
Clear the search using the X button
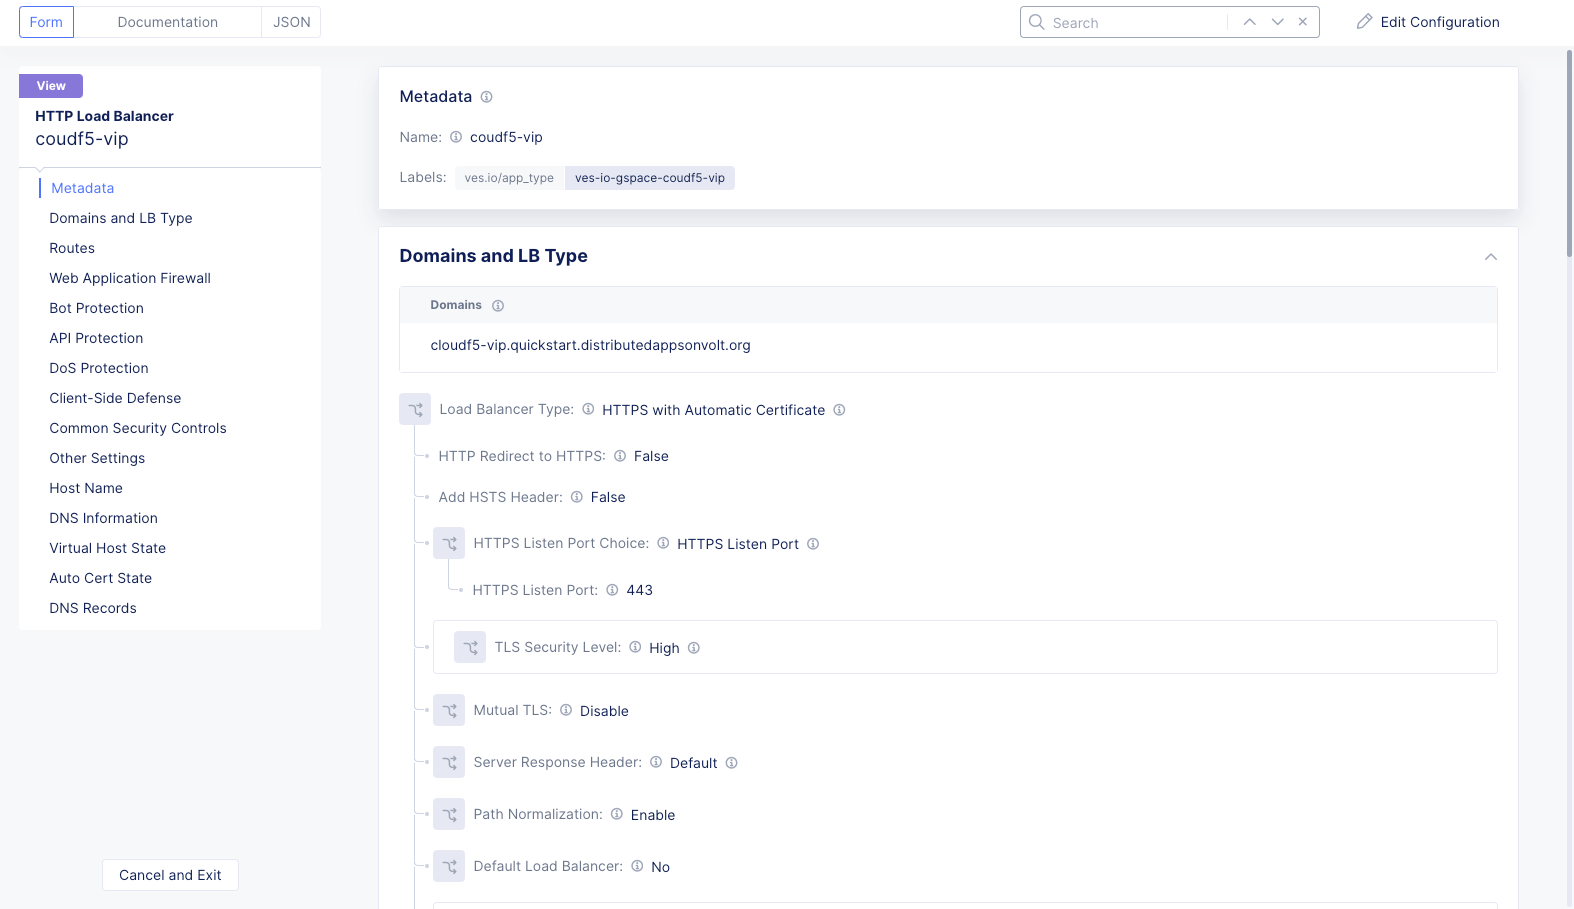pos(1303,22)
